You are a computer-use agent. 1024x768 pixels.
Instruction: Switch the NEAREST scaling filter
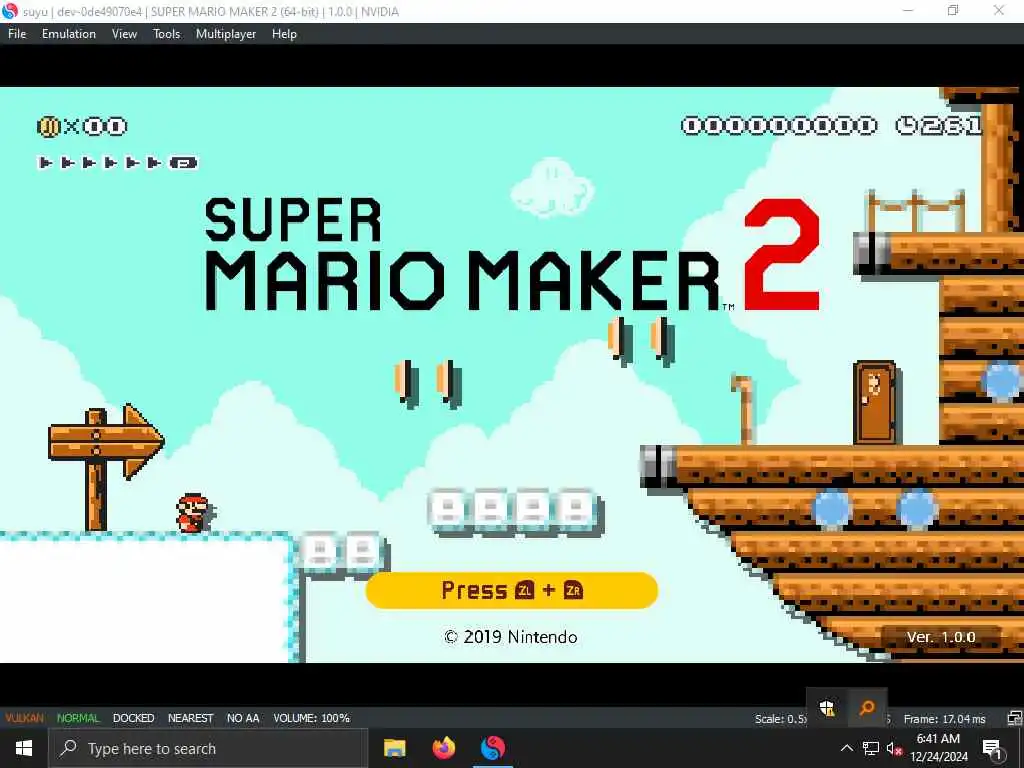point(191,718)
